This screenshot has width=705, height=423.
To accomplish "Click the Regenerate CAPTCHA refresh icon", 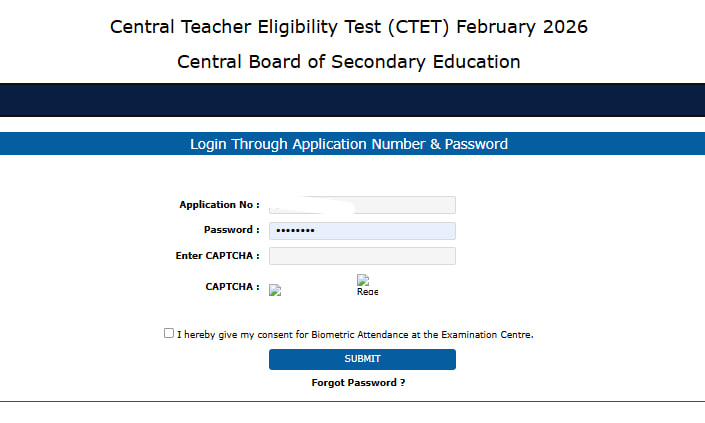I will click(x=363, y=280).
